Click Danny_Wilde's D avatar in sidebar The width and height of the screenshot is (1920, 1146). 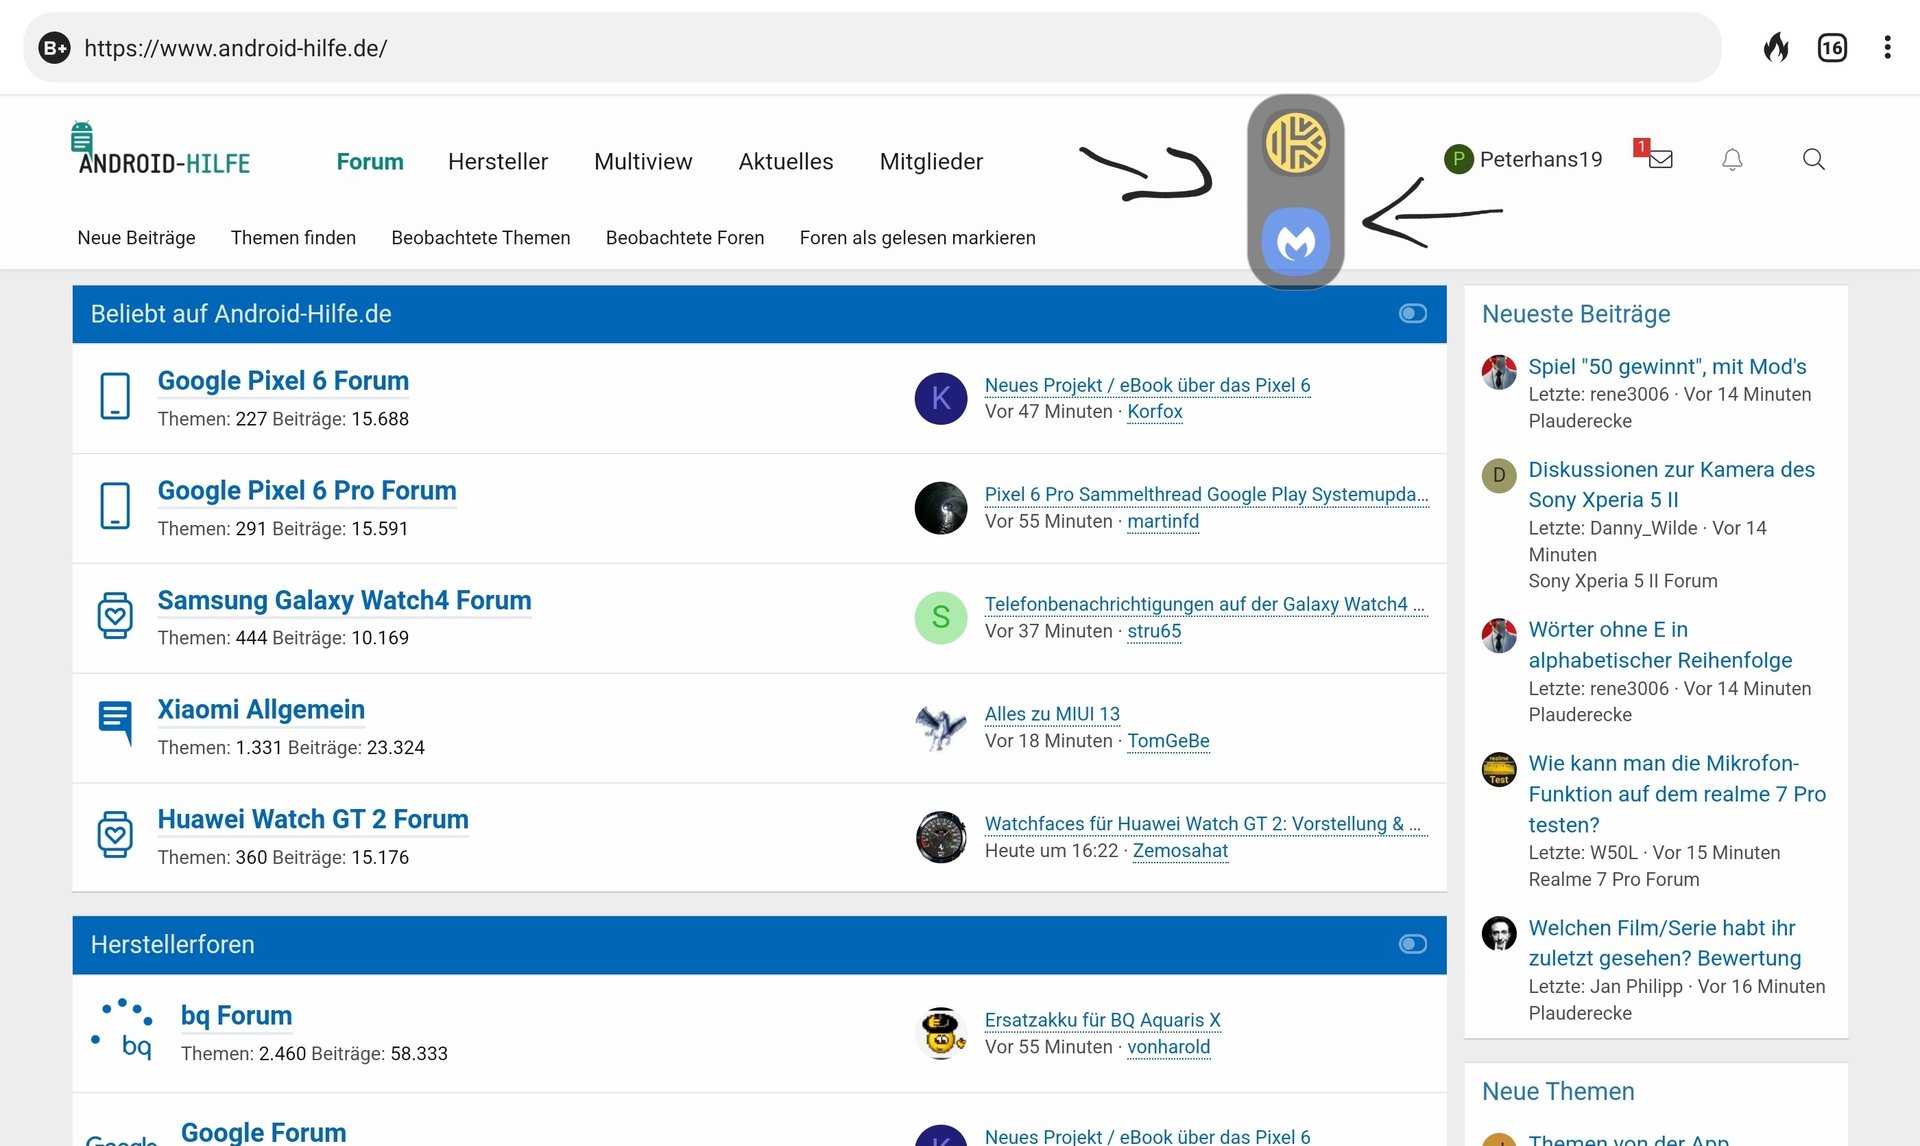pyautogui.click(x=1499, y=475)
